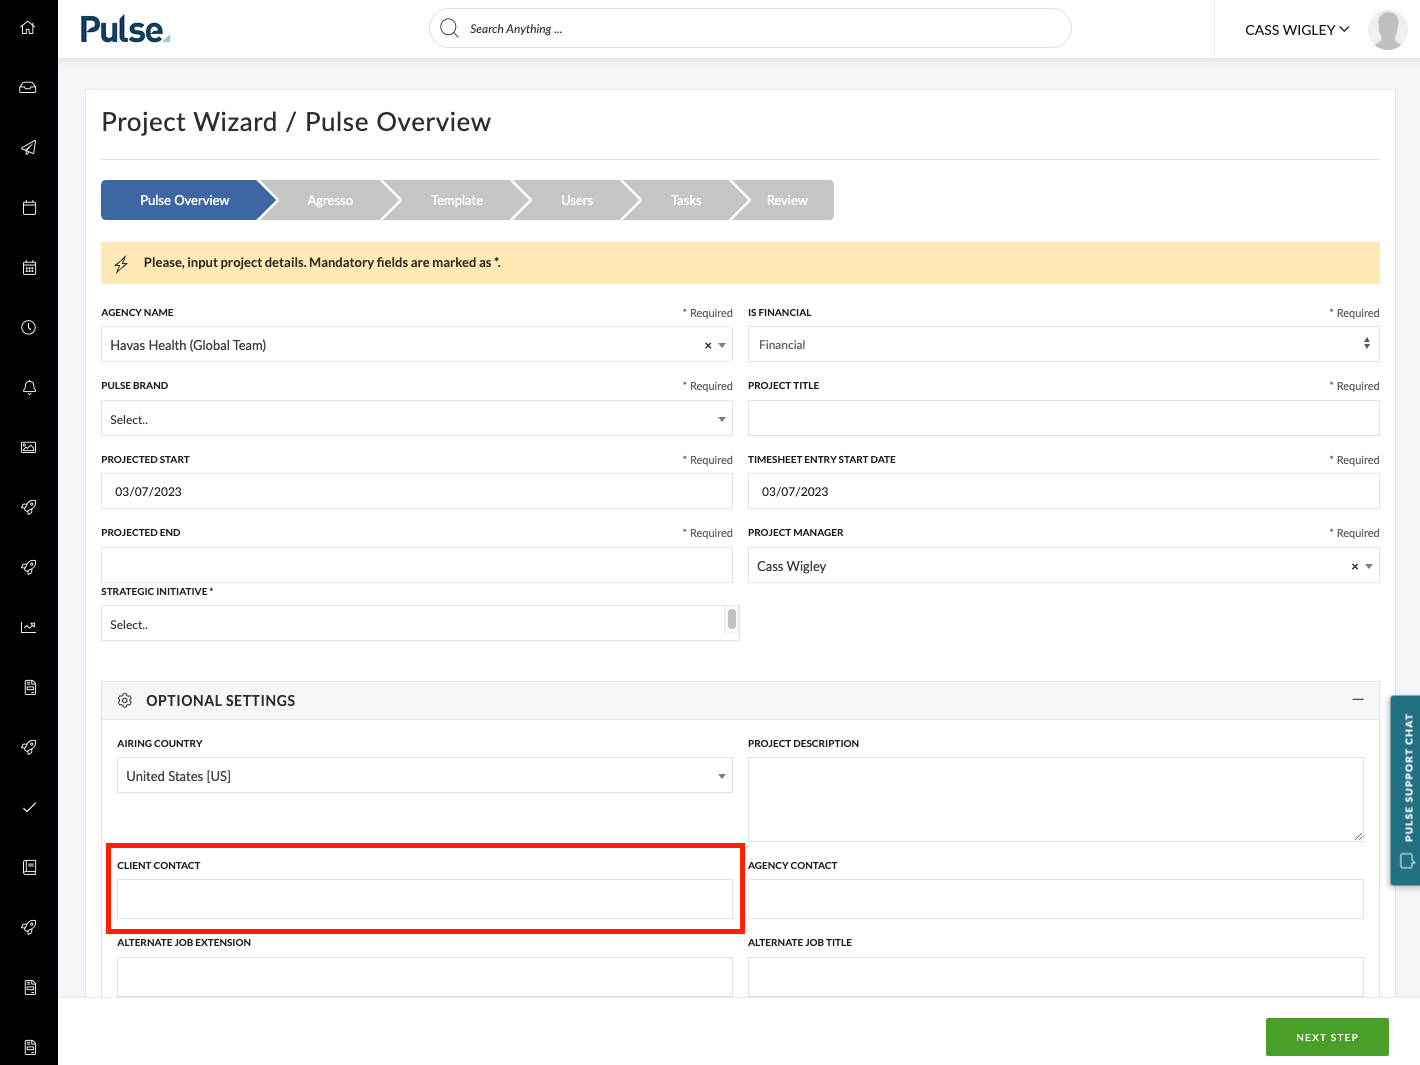Go to the Home icon in sidebar
1420x1065 pixels.
[x=28, y=28]
